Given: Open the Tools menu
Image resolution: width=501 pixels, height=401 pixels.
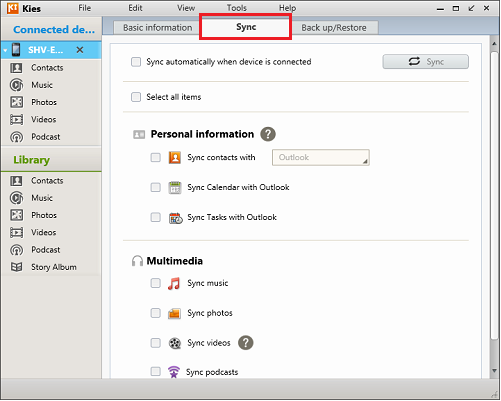Looking at the screenshot, I should click(x=237, y=8).
